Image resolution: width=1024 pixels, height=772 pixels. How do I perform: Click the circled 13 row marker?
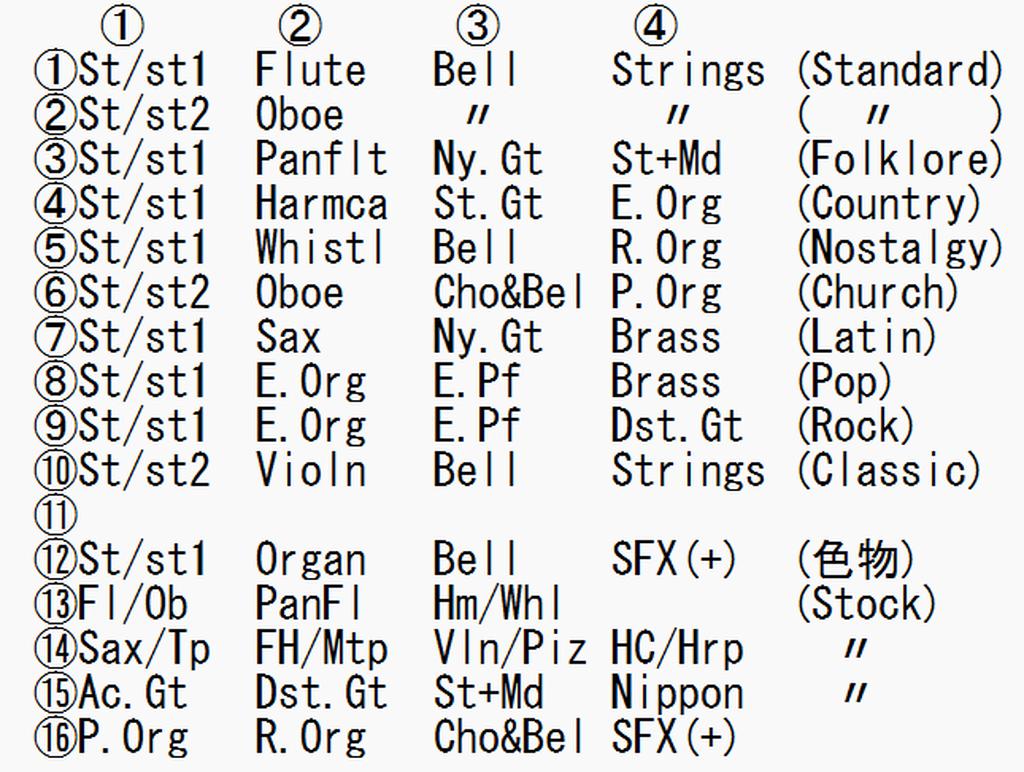56,604
